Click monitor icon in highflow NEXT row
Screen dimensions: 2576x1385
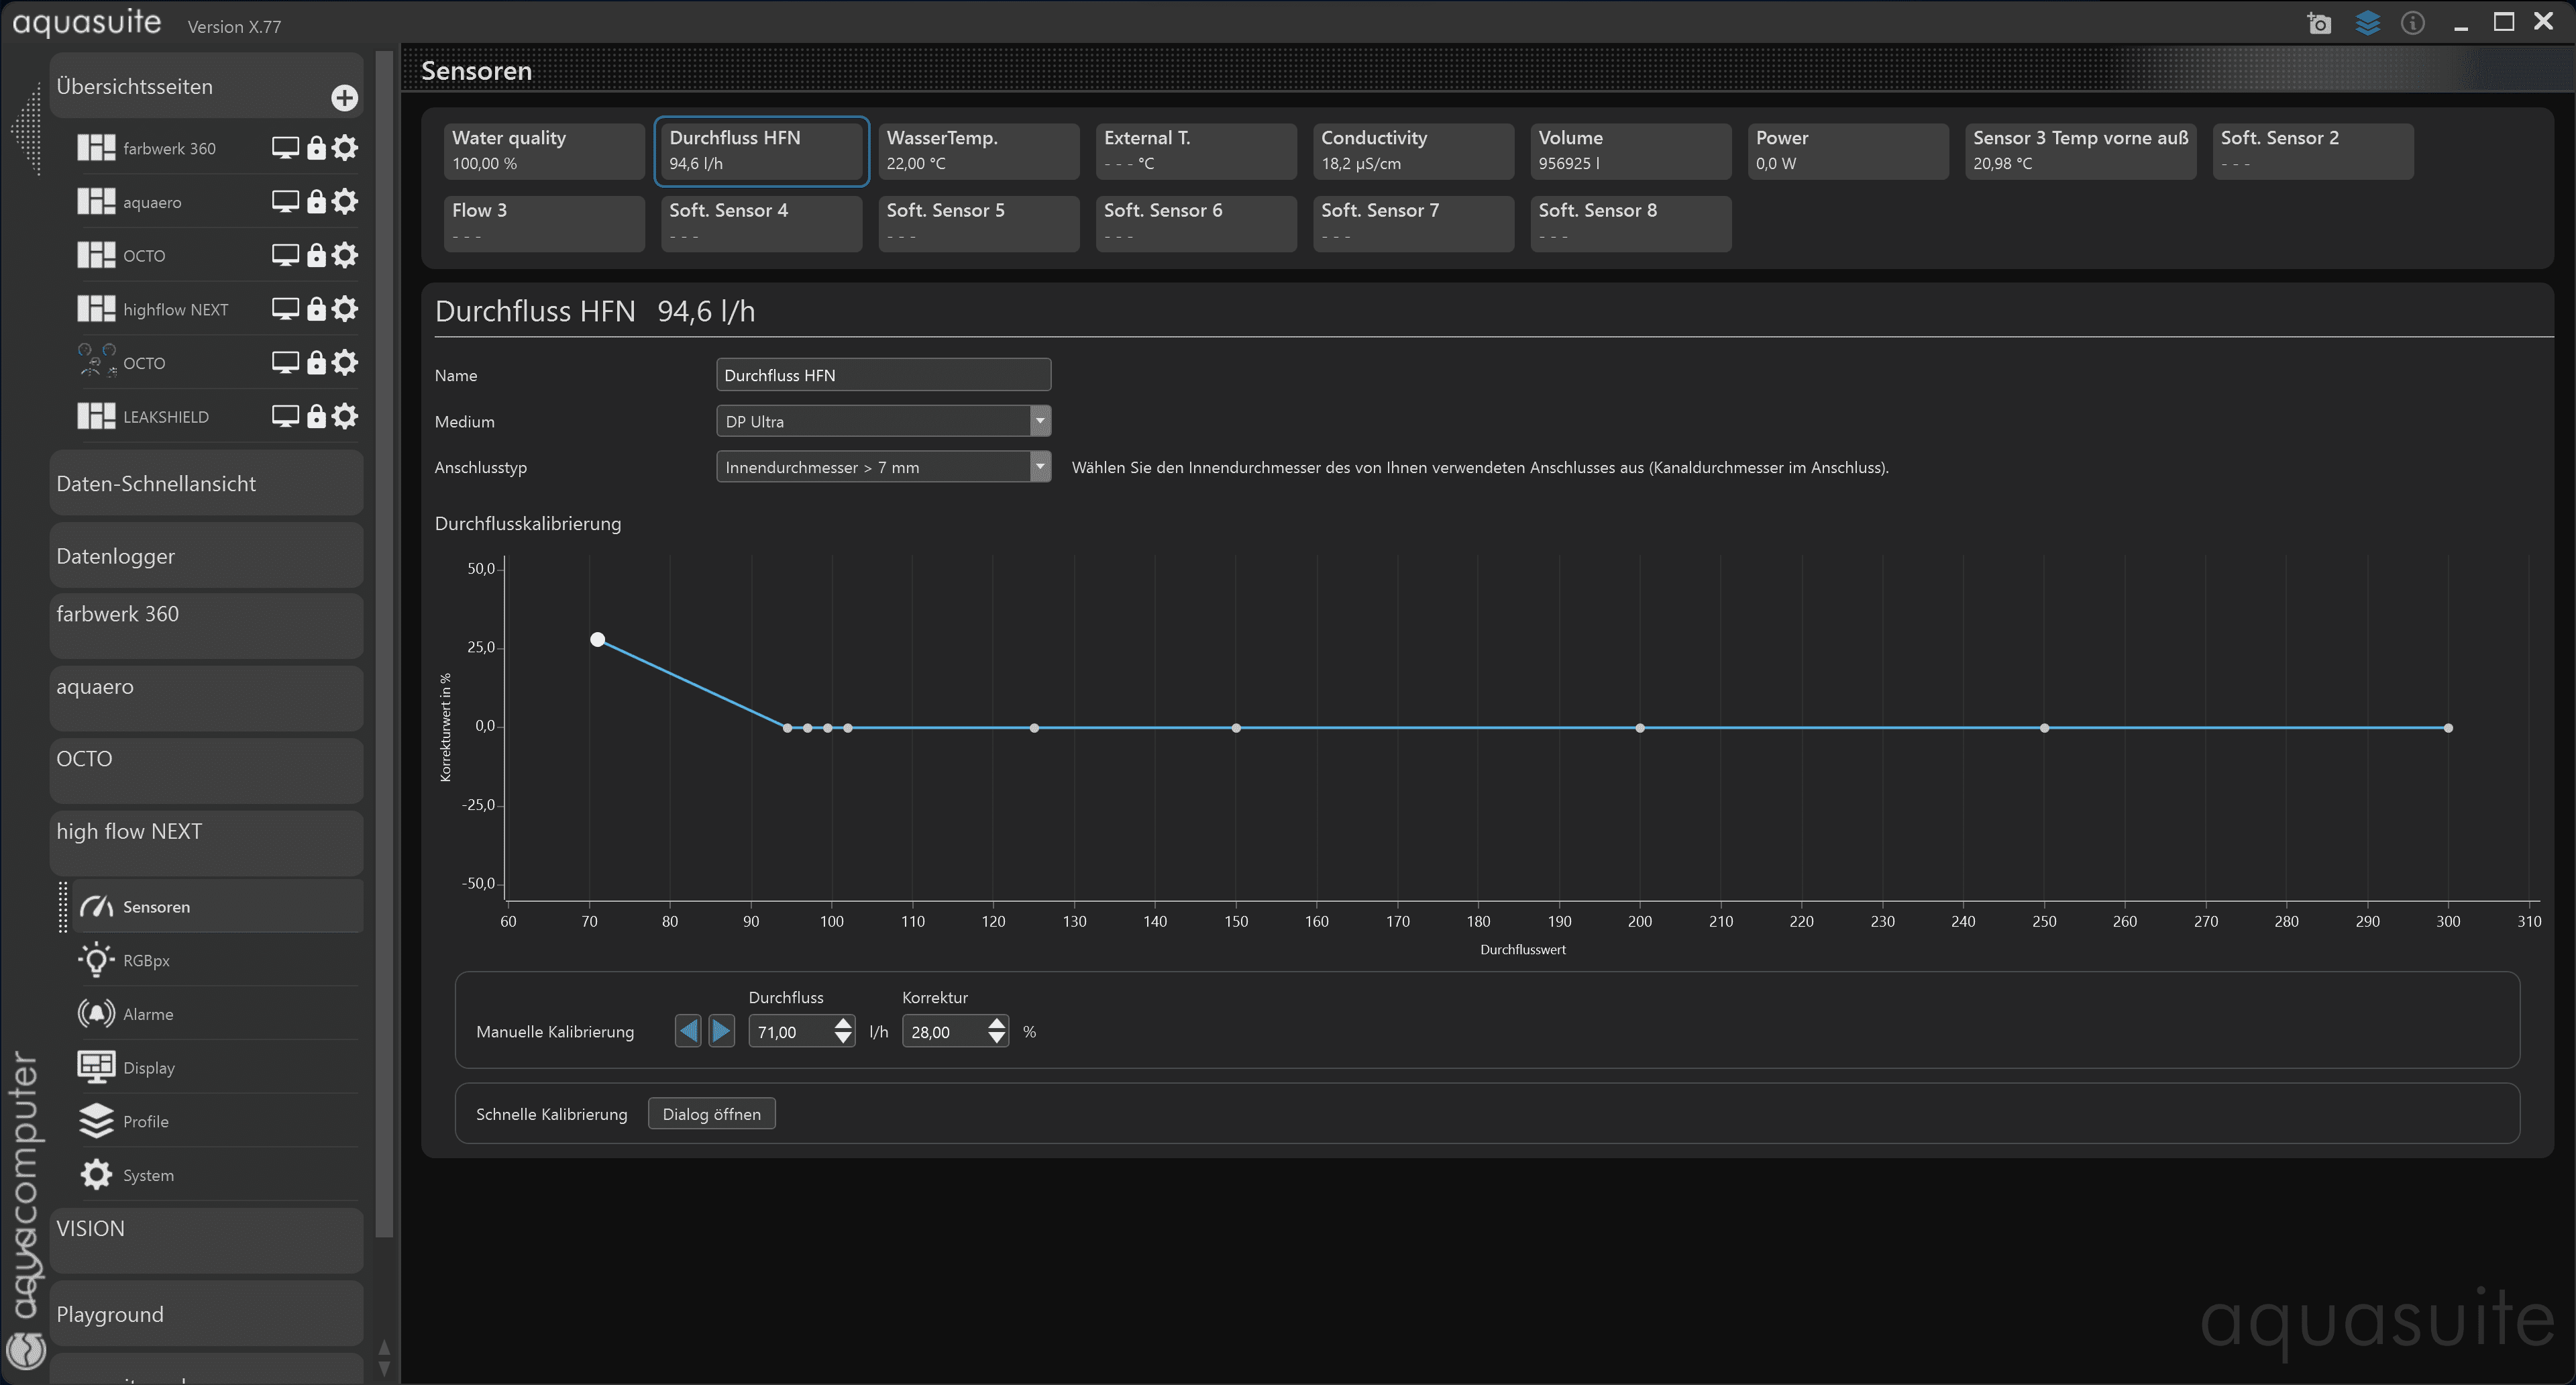285,309
